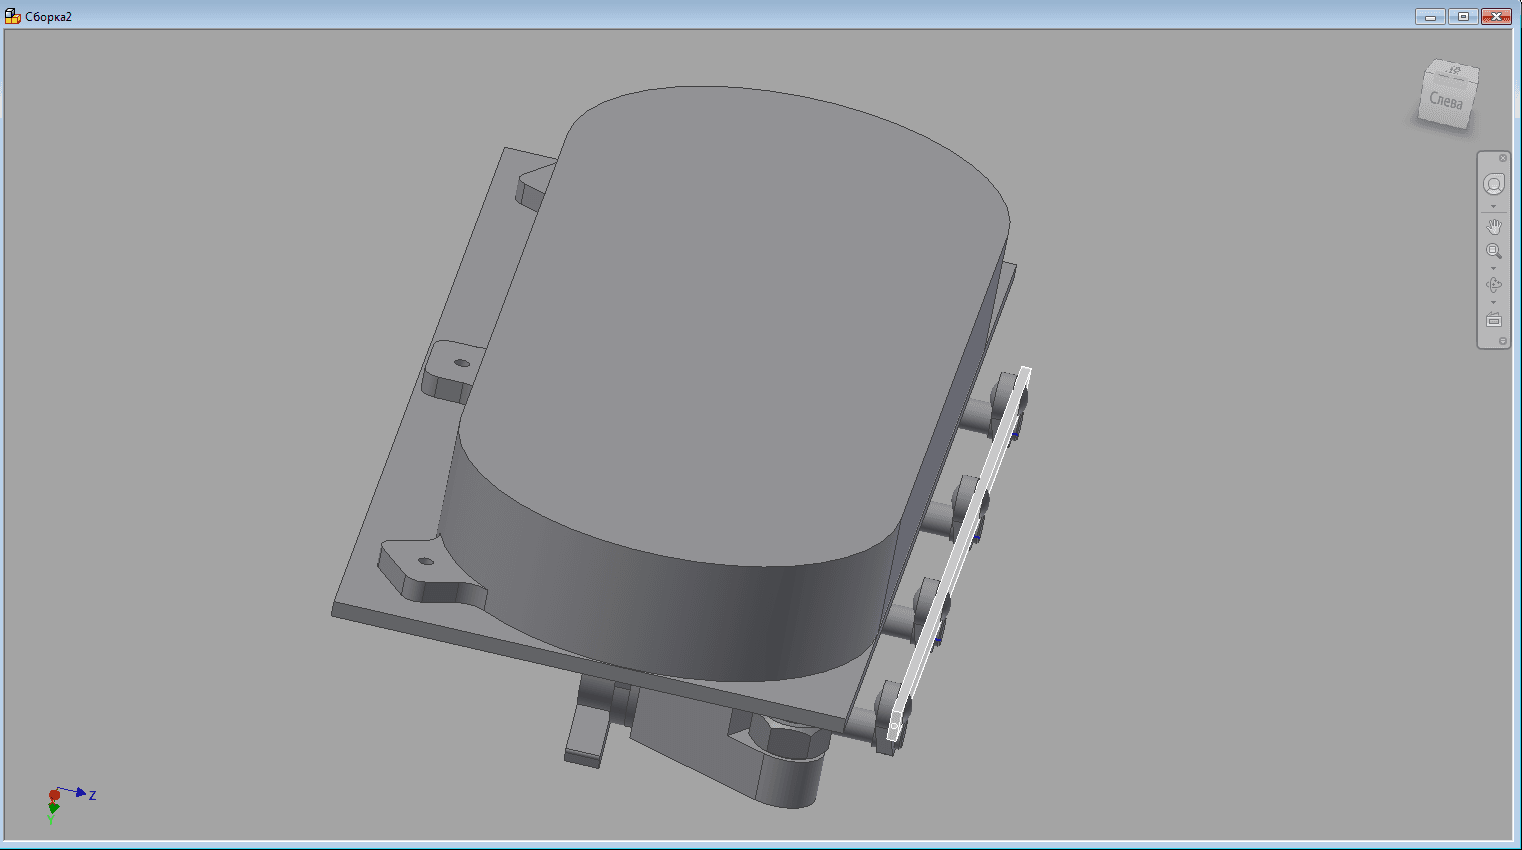Screen dimensions: 1522x850
Task: Expand the navigation wheel dropdown arrow
Action: pos(1493,207)
